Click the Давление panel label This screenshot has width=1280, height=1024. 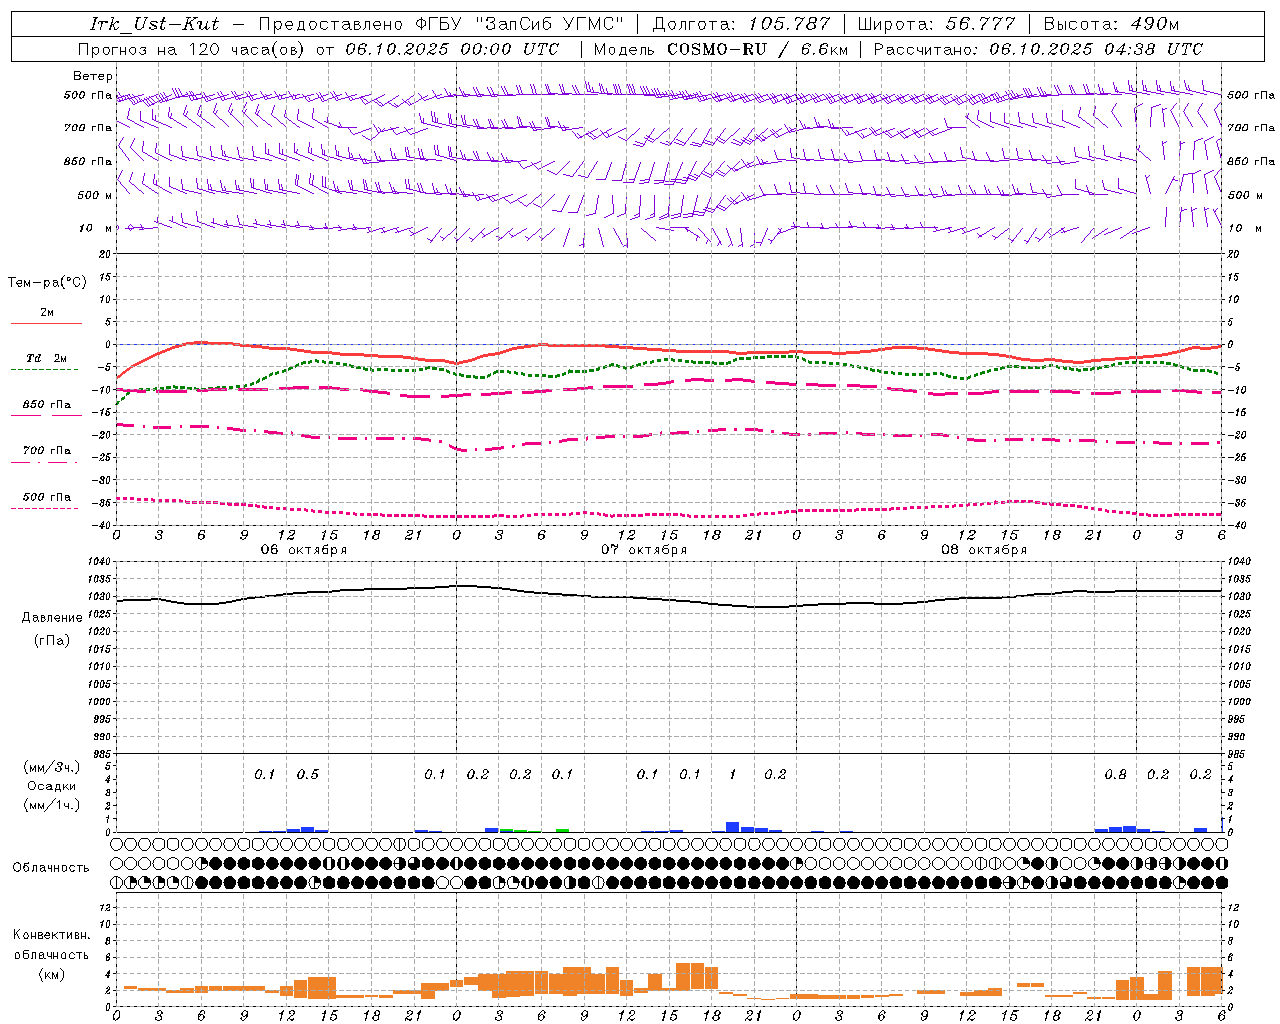52,618
